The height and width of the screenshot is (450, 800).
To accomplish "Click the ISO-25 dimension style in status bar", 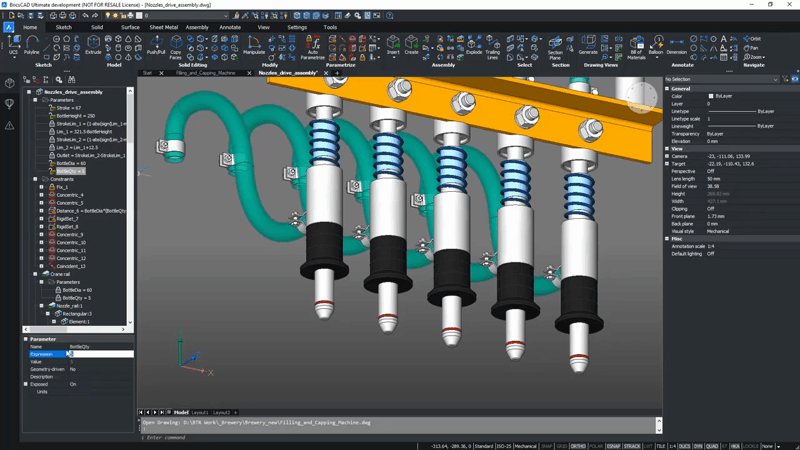I will click(504, 446).
